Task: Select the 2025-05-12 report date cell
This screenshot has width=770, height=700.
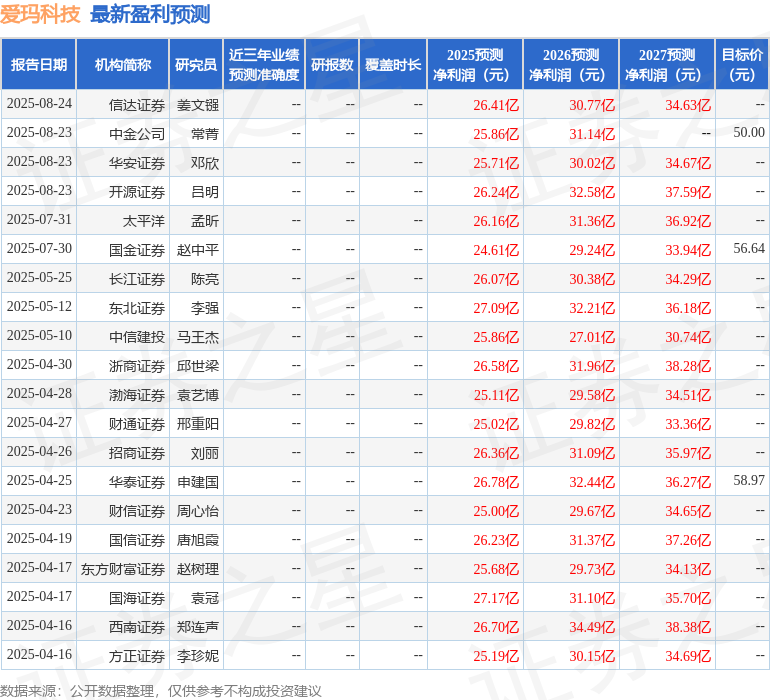Action: tap(39, 307)
